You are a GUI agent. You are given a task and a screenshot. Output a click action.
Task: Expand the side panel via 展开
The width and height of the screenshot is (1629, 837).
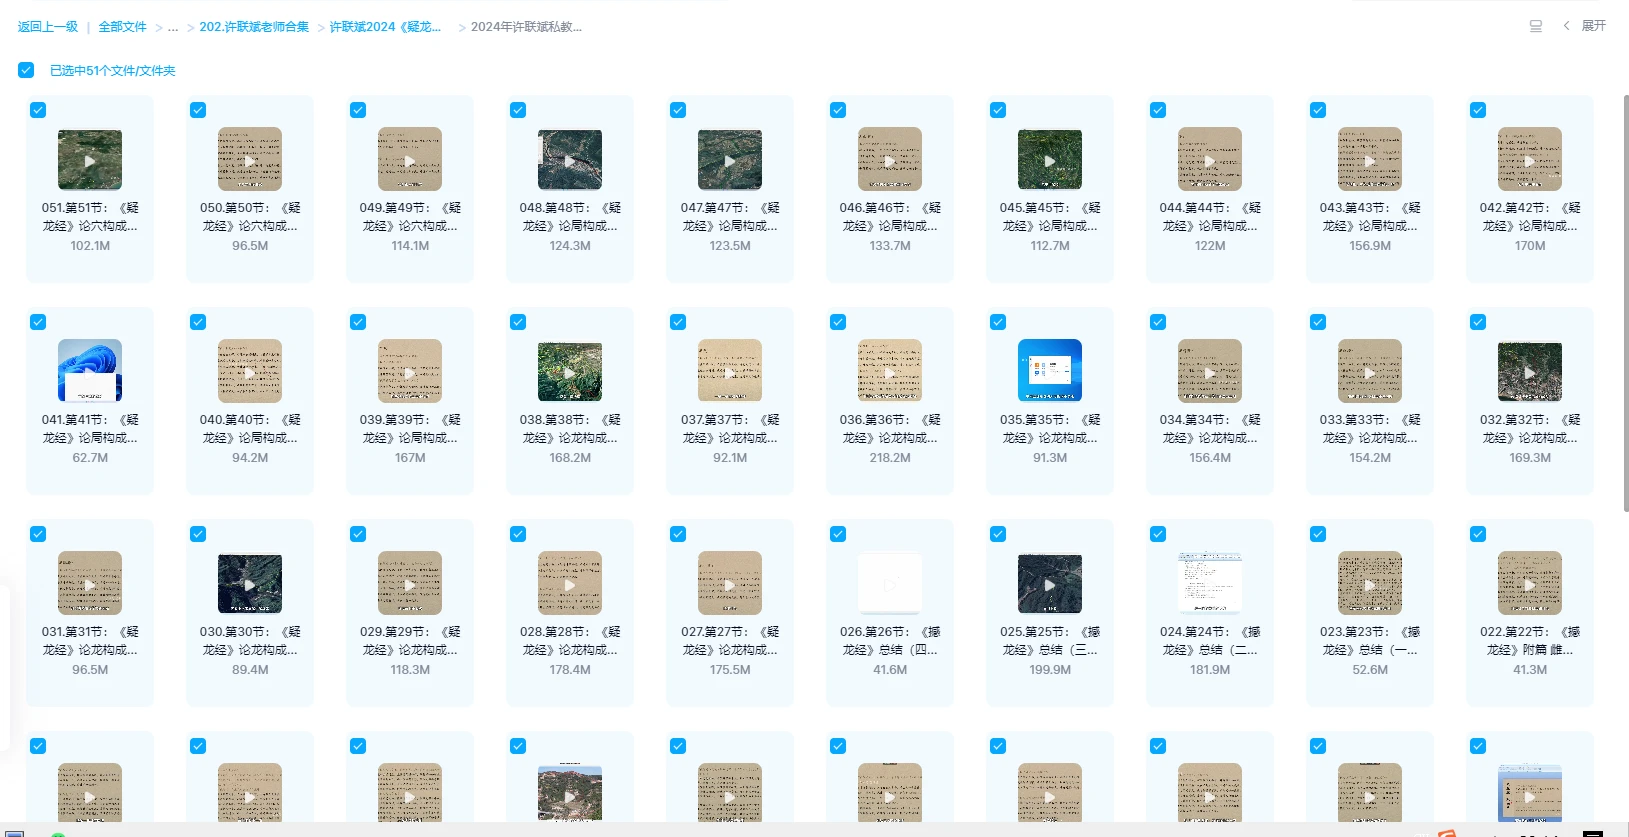1585,26
